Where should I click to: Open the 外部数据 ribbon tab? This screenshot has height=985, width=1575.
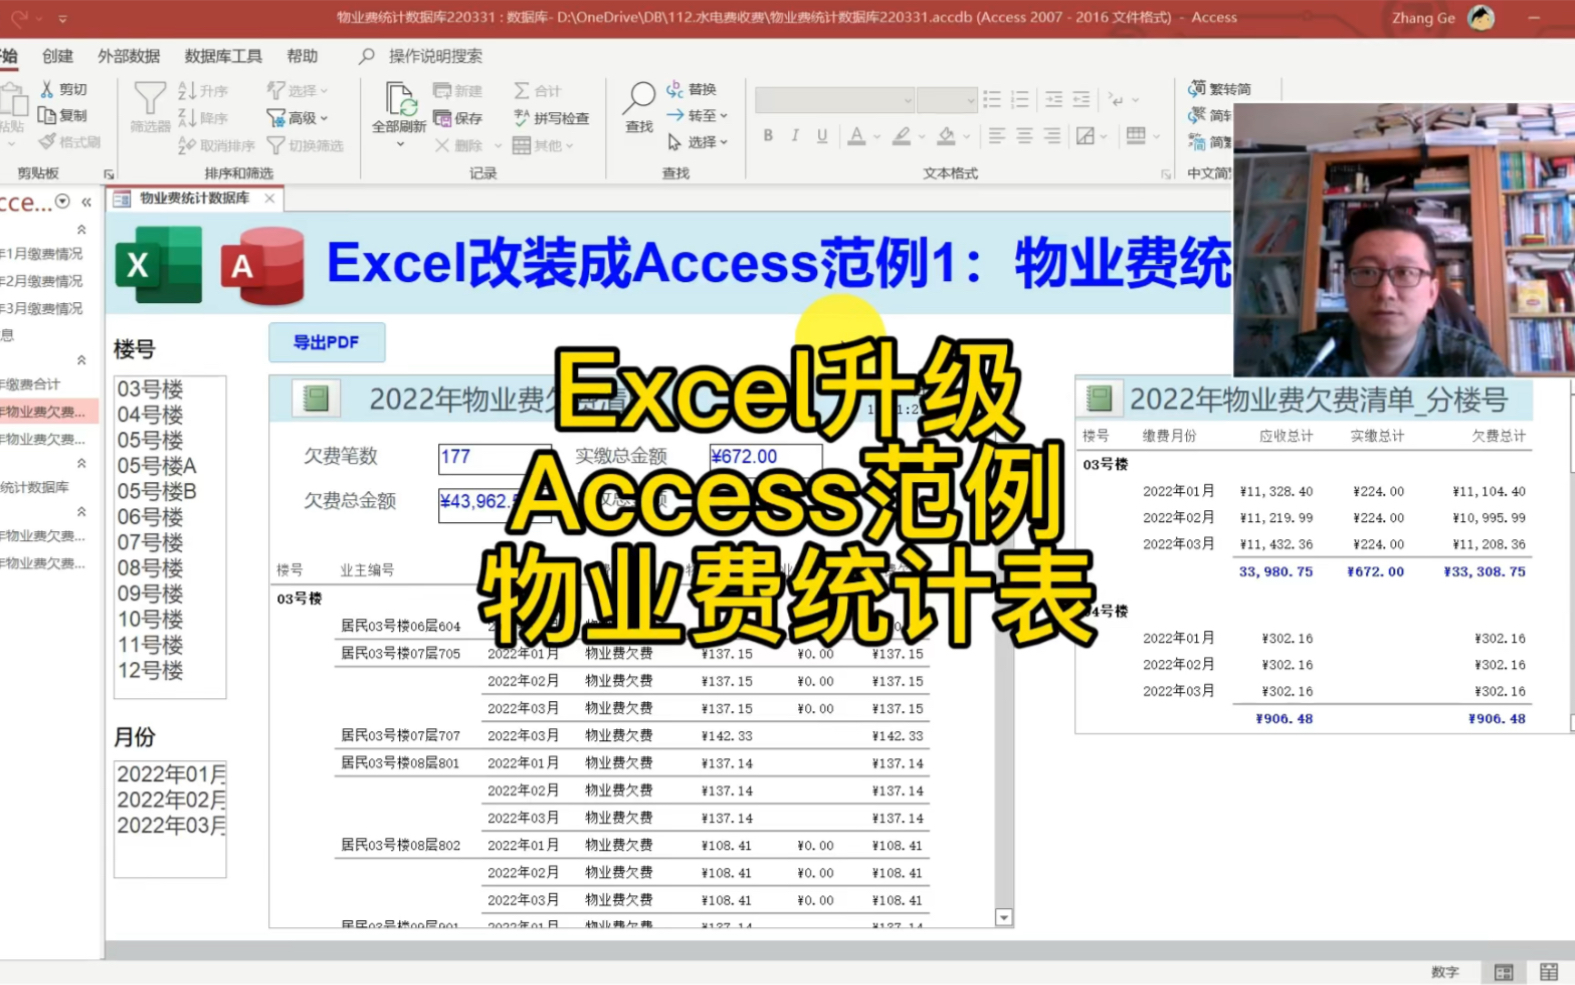tap(129, 56)
